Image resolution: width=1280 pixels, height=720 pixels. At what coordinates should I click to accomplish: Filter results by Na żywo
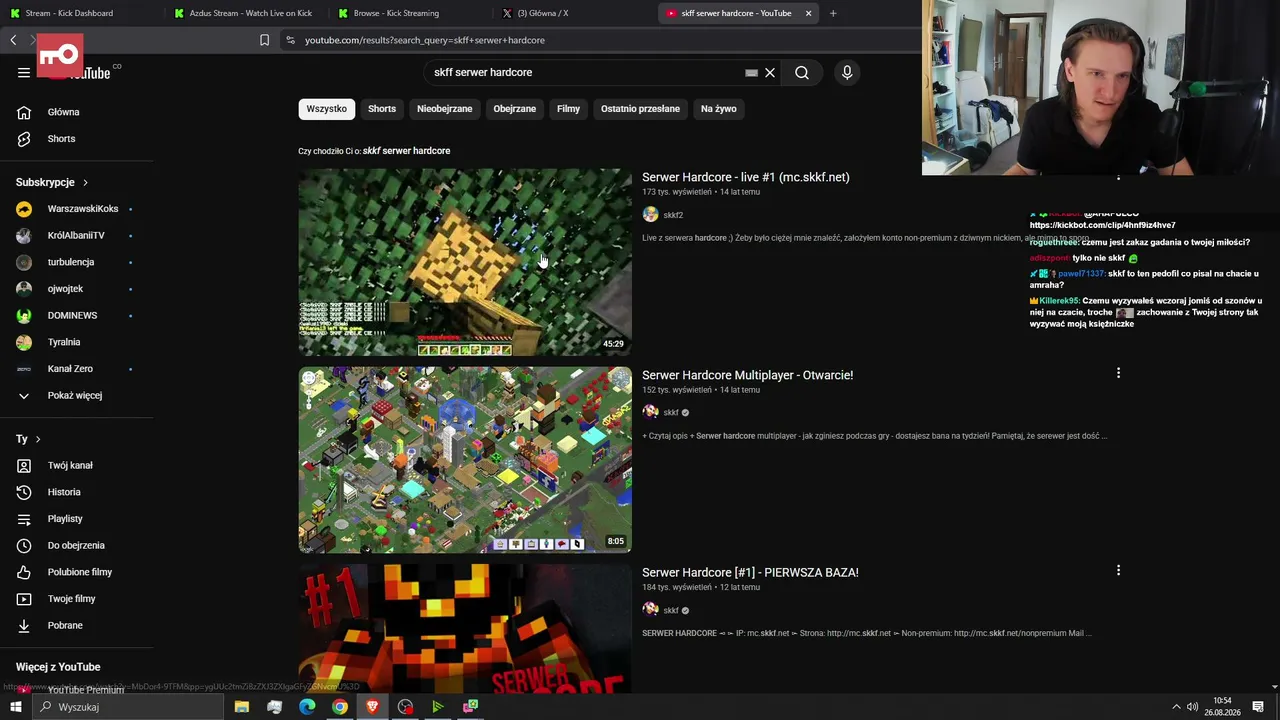(x=718, y=109)
